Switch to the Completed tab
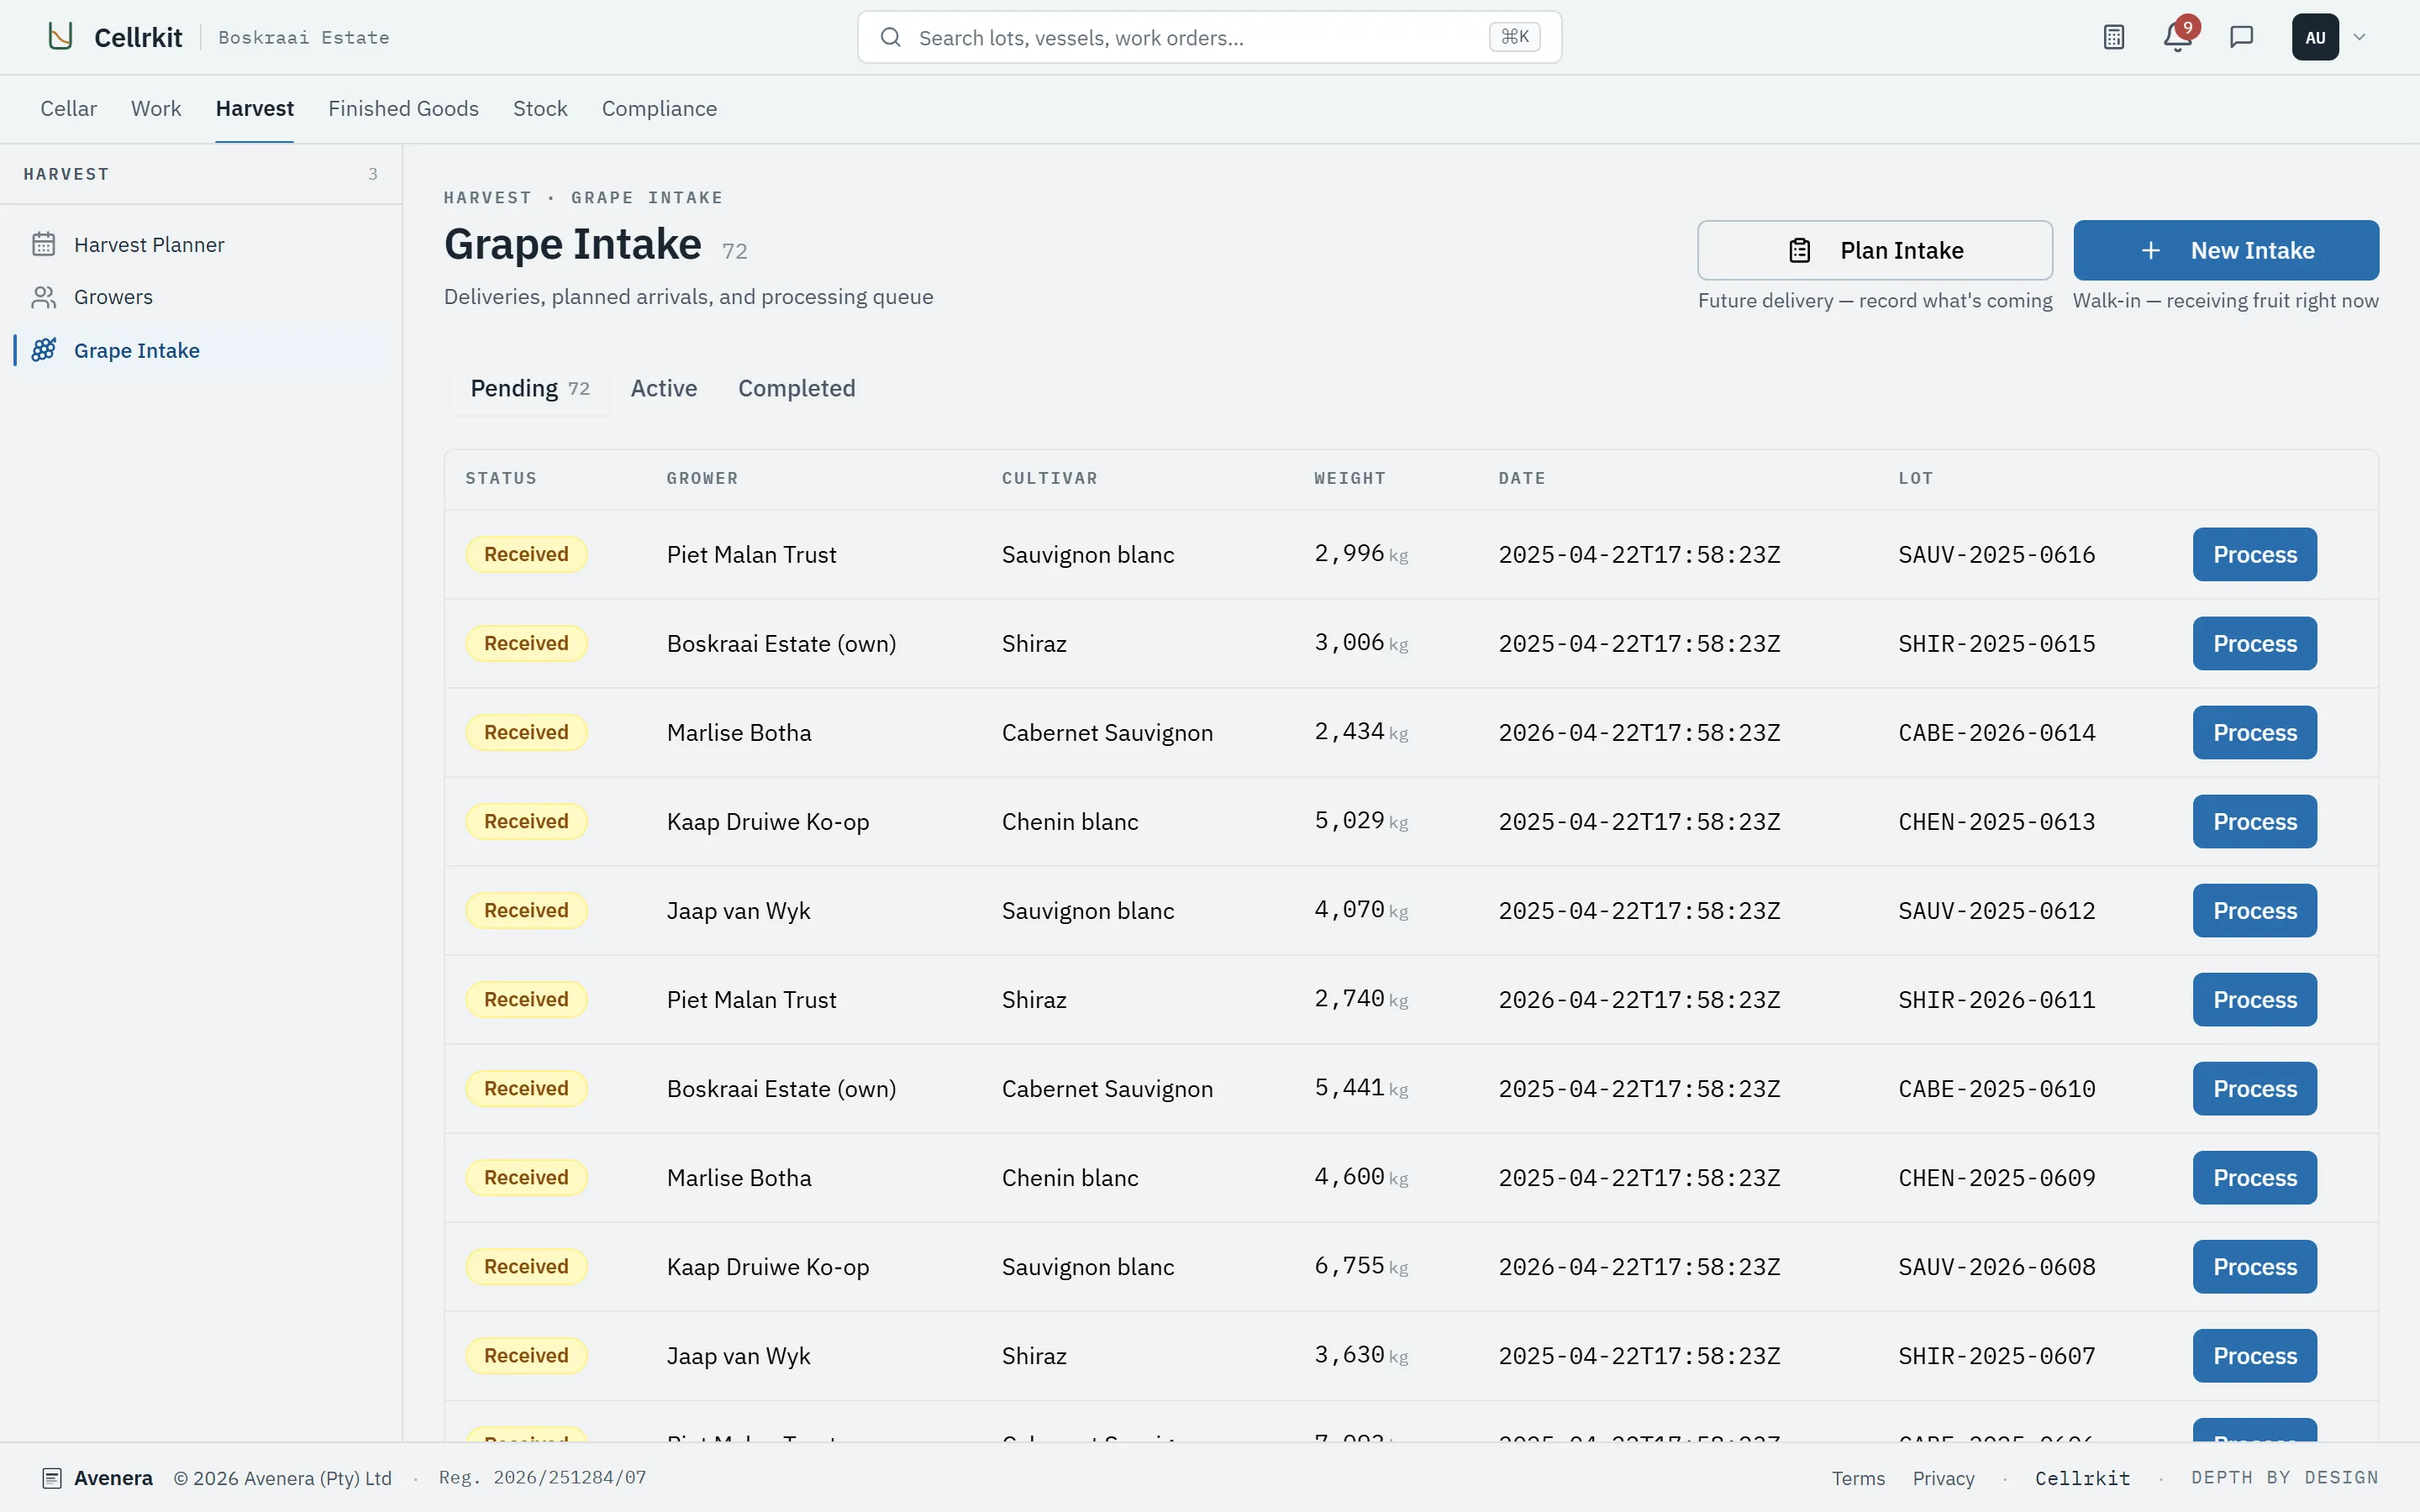 click(796, 388)
